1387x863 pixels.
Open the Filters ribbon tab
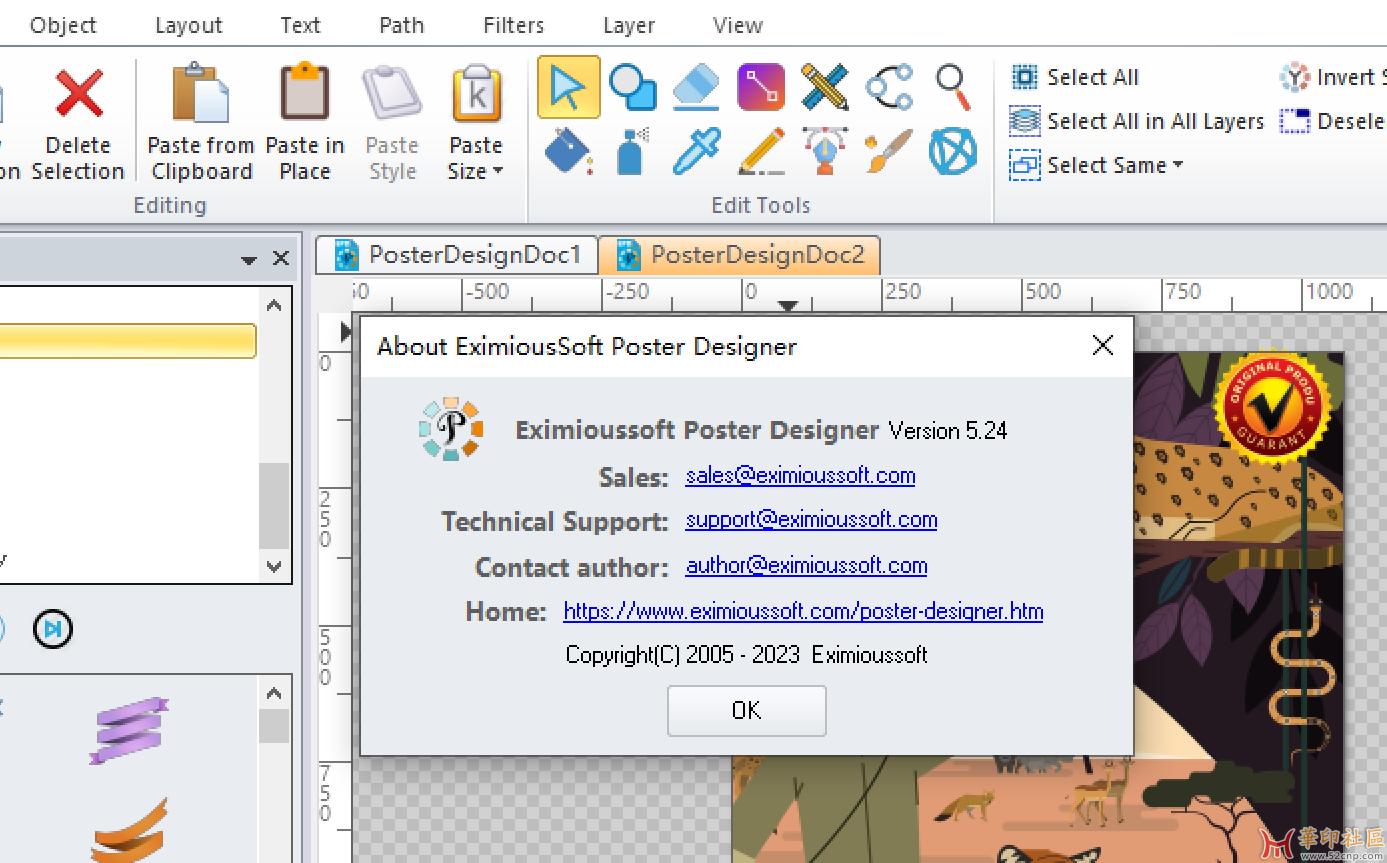513,25
